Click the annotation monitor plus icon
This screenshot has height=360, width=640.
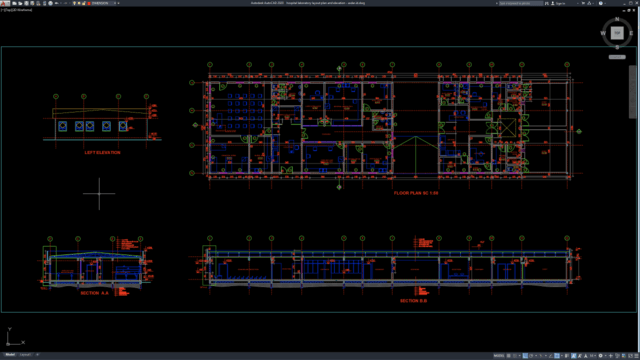[611, 356]
